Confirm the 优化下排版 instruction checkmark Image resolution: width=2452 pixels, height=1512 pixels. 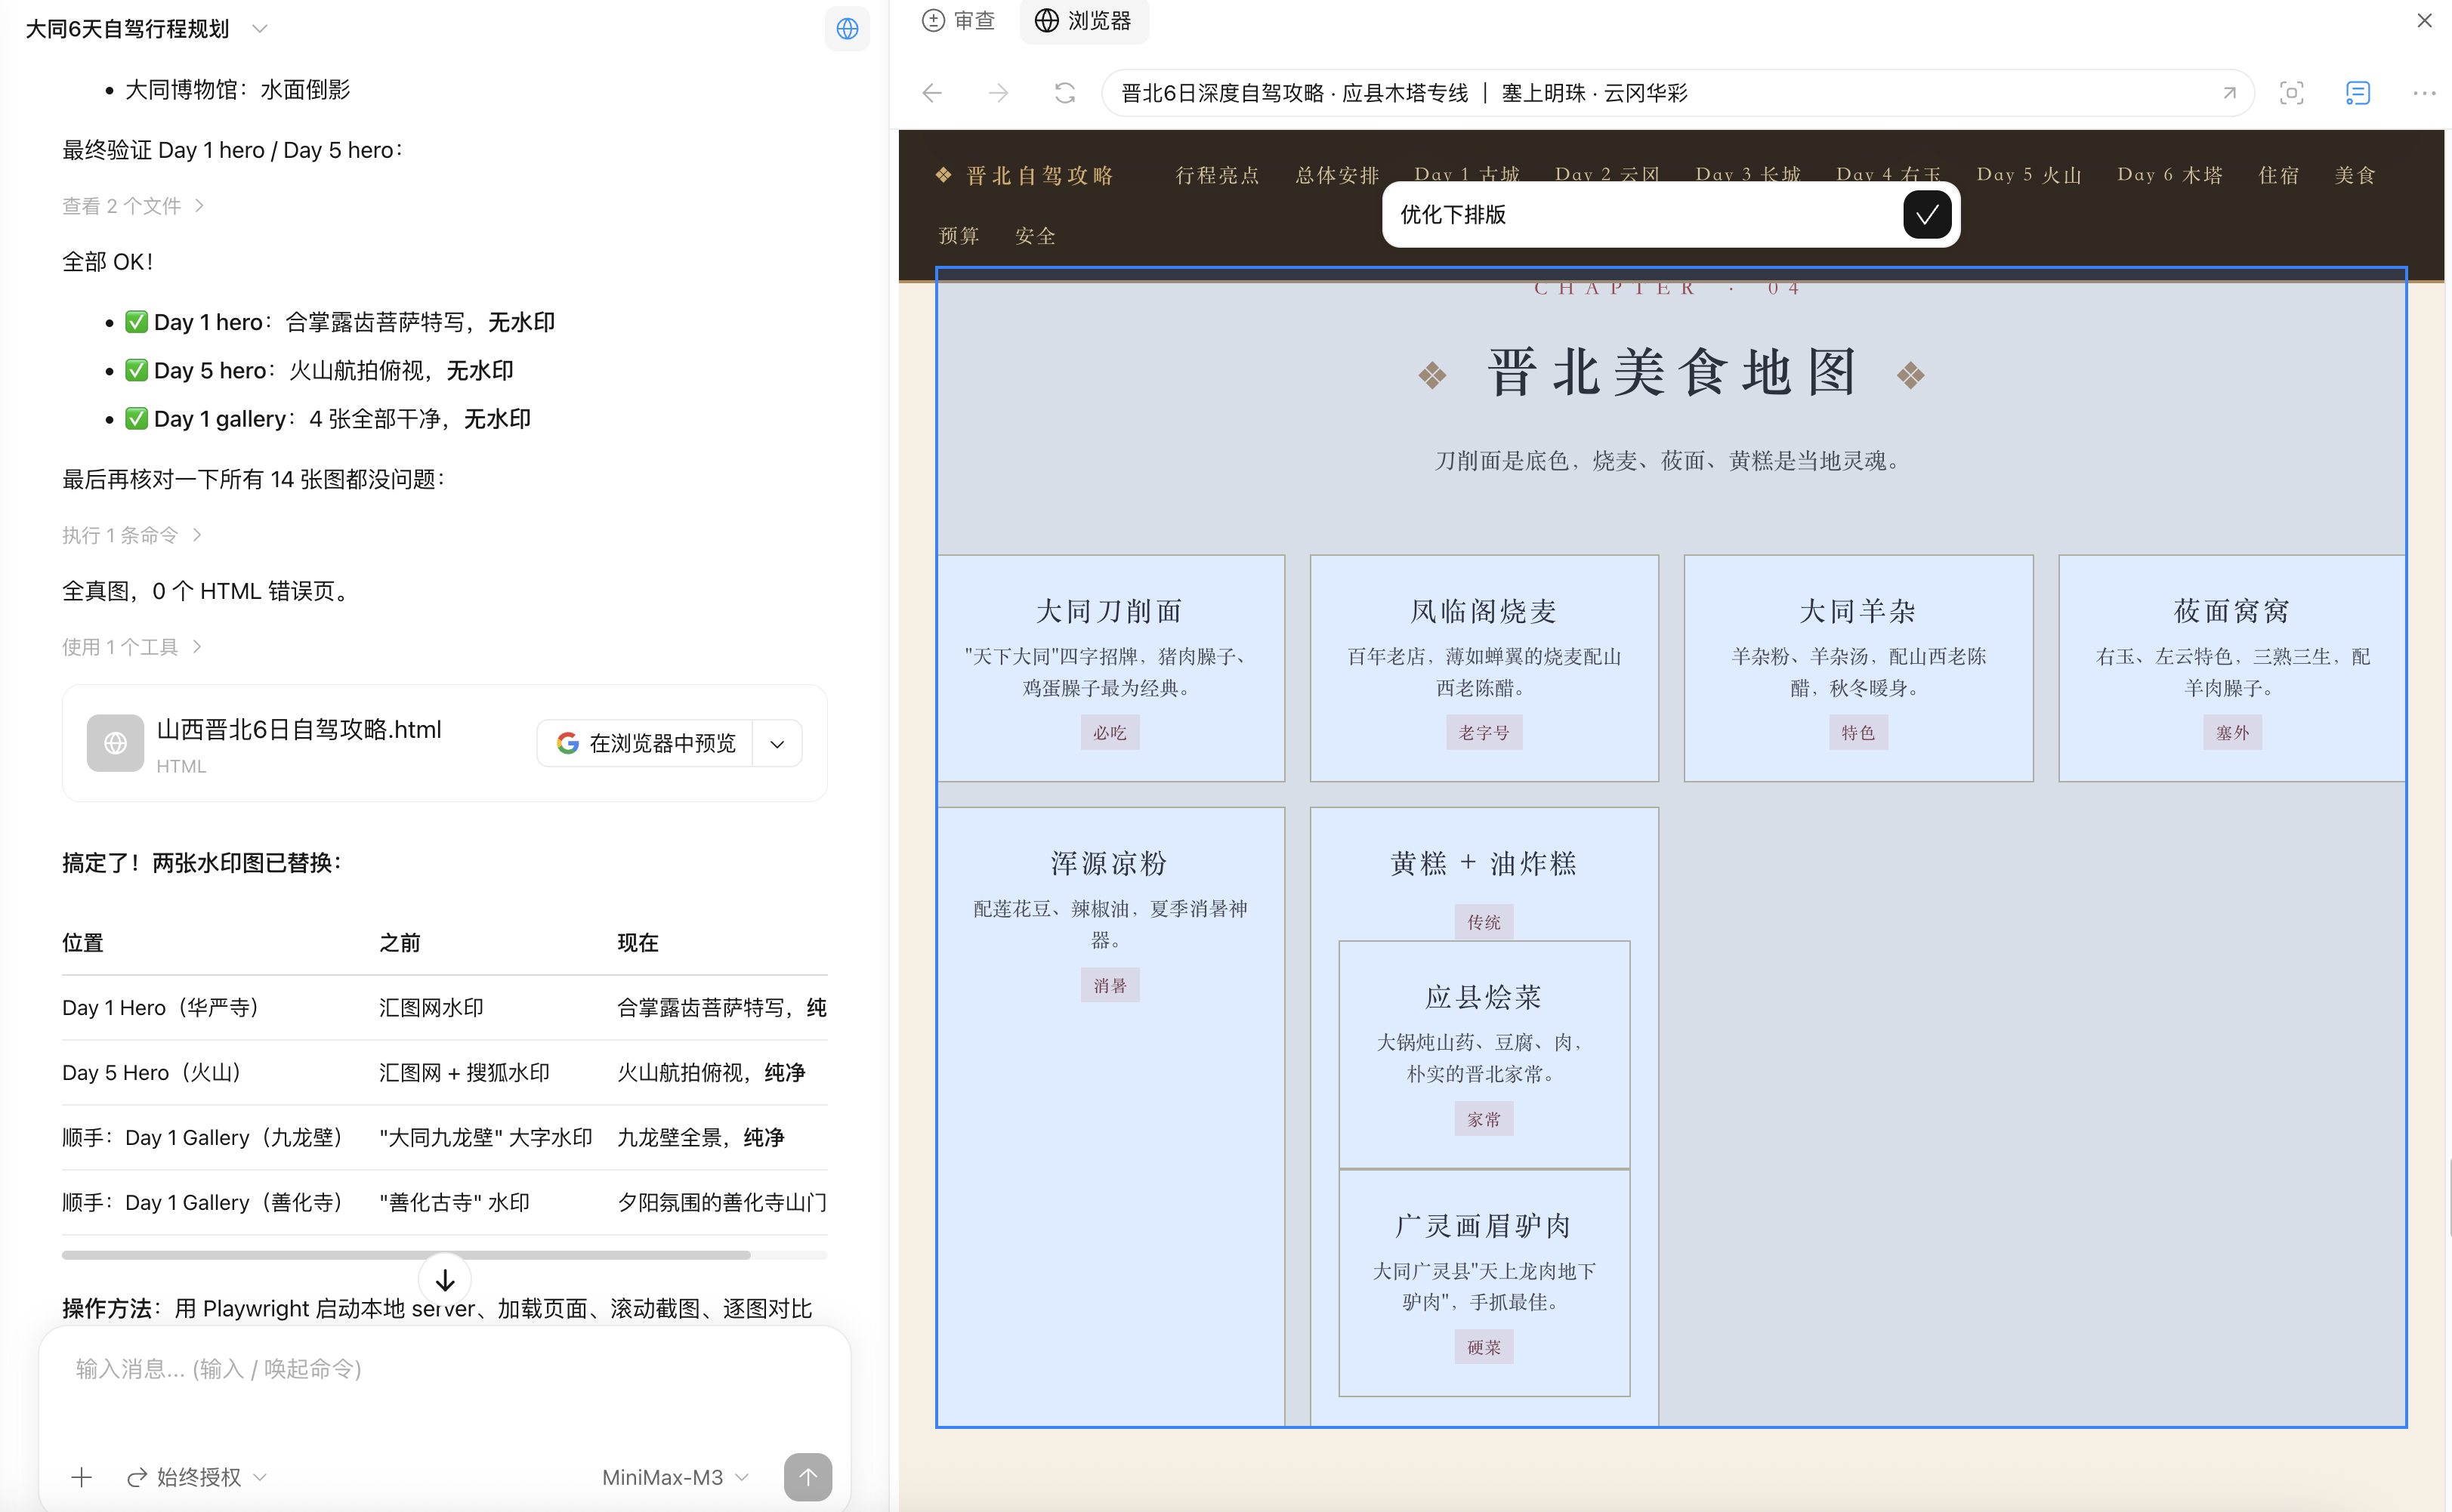1926,214
